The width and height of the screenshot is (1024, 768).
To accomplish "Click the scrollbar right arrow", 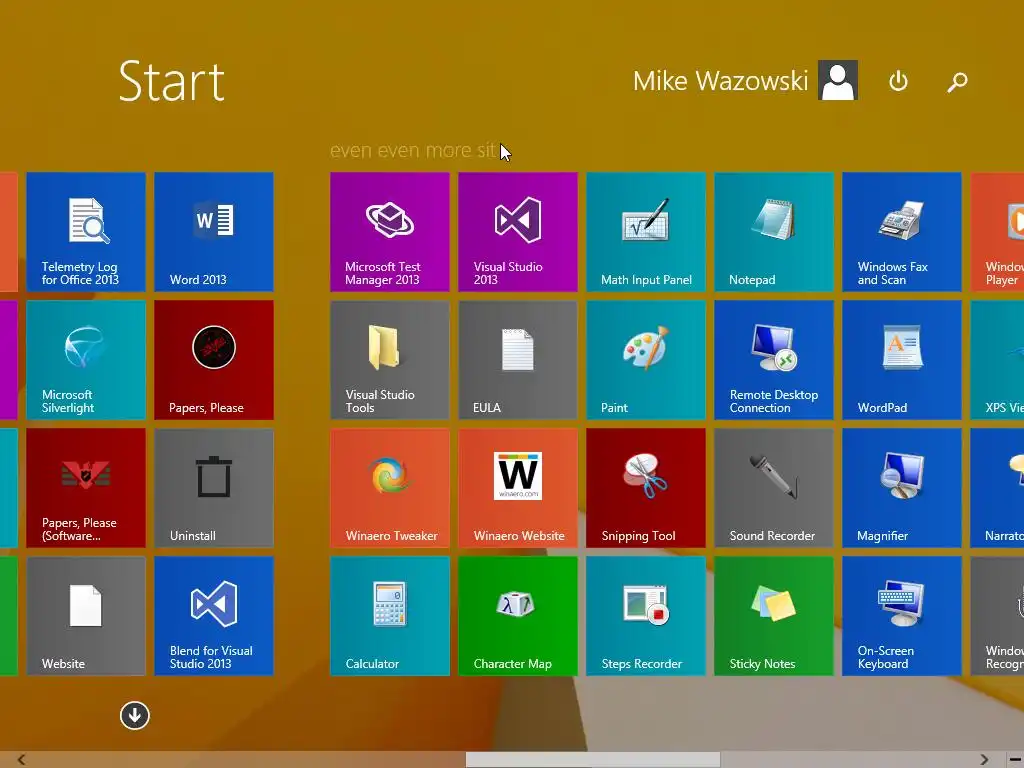I will click(985, 760).
